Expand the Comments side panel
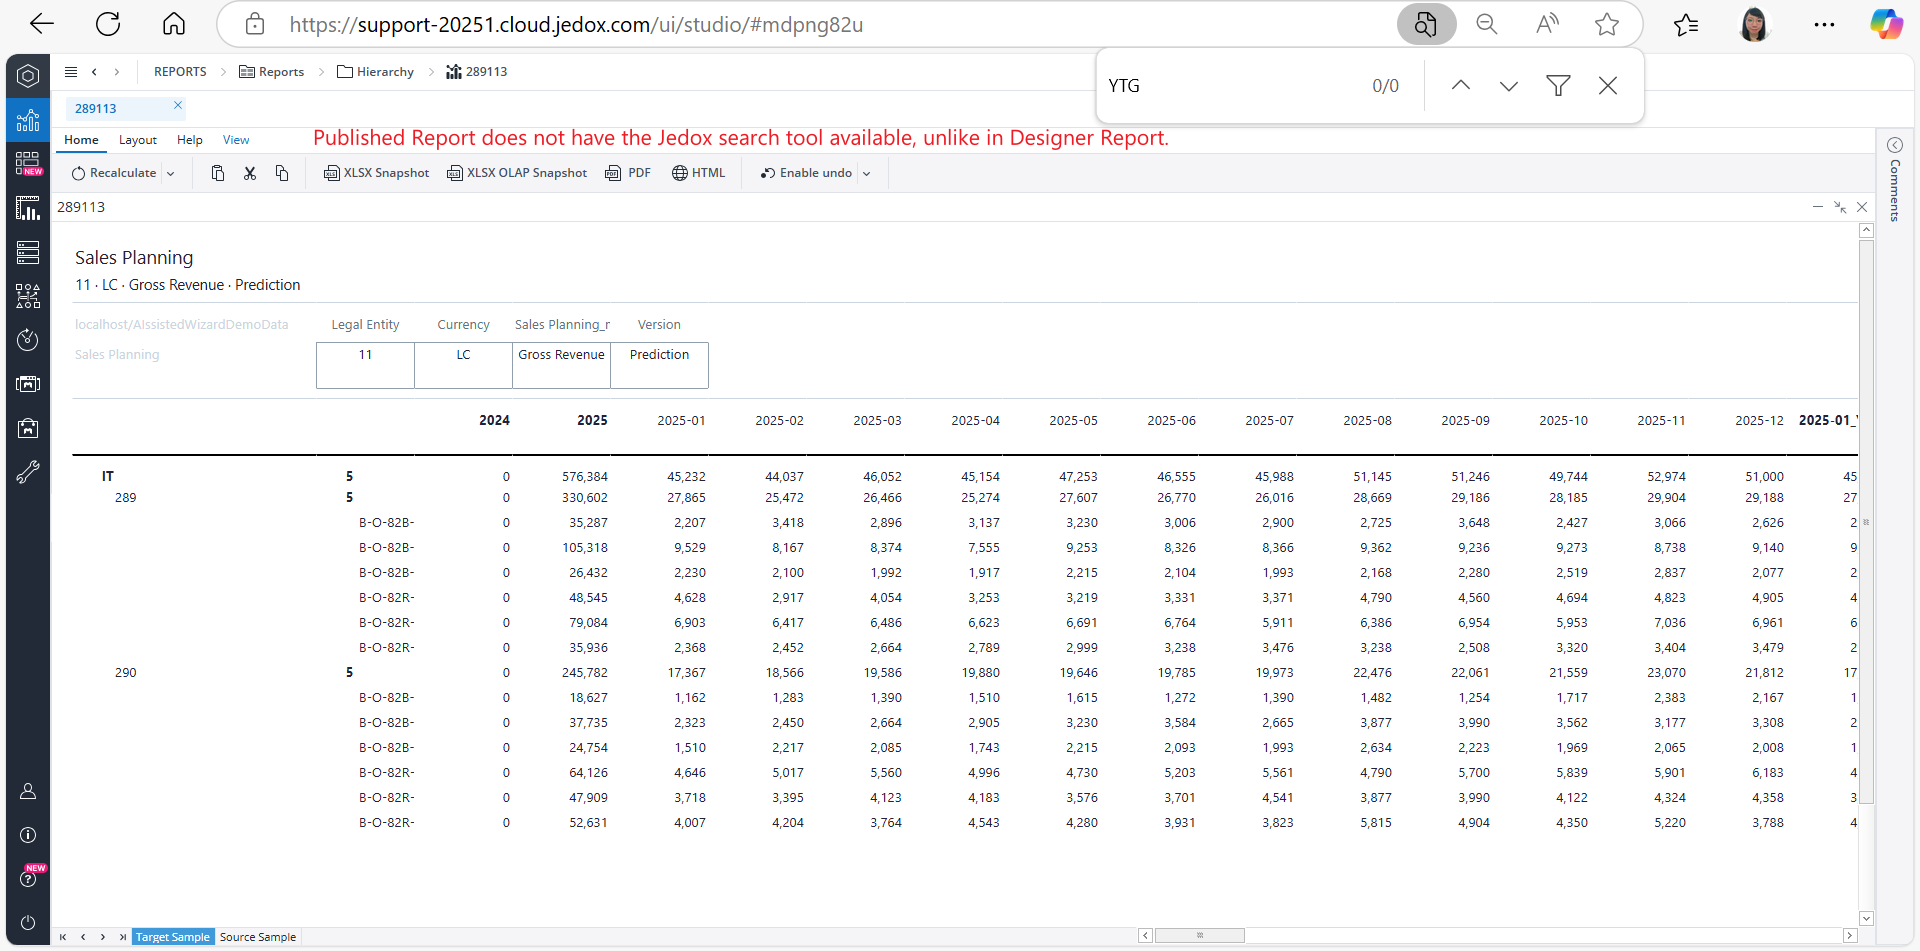The image size is (1920, 951). click(x=1894, y=146)
